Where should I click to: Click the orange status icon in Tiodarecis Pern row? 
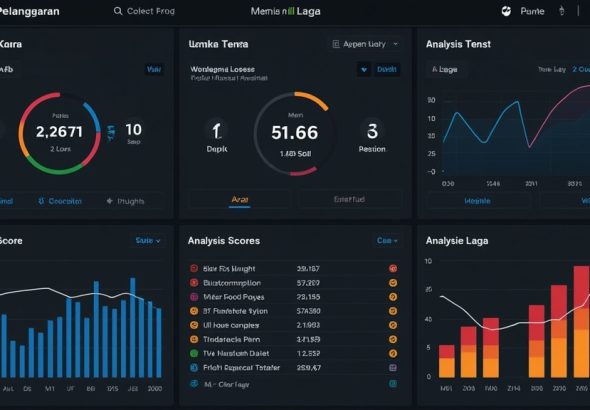(393, 339)
